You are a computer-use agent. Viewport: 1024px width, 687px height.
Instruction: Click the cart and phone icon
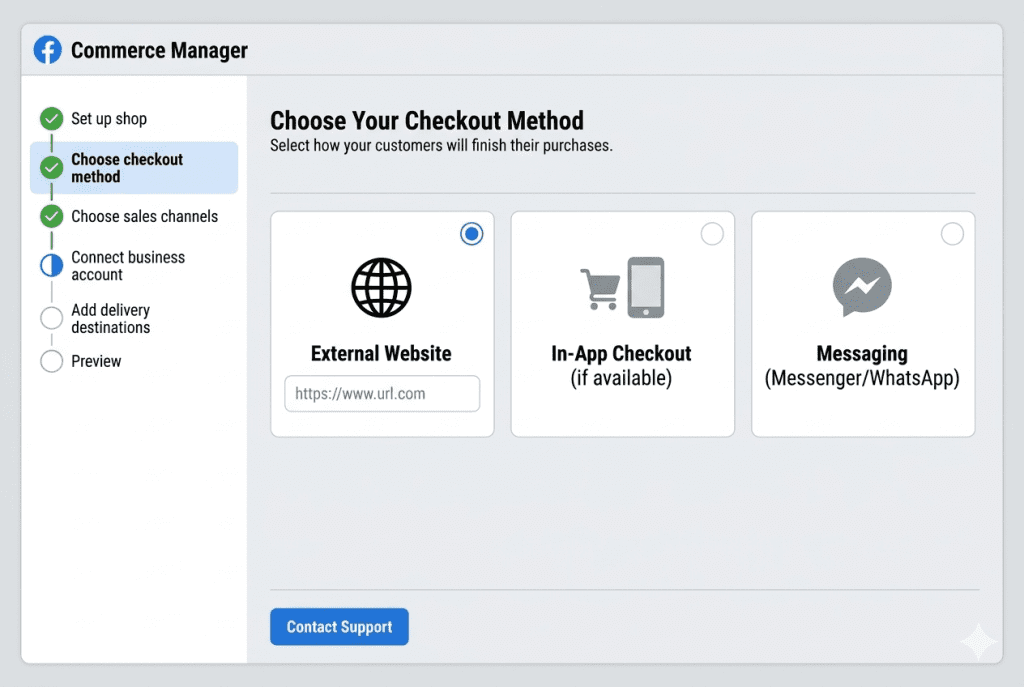(622, 287)
